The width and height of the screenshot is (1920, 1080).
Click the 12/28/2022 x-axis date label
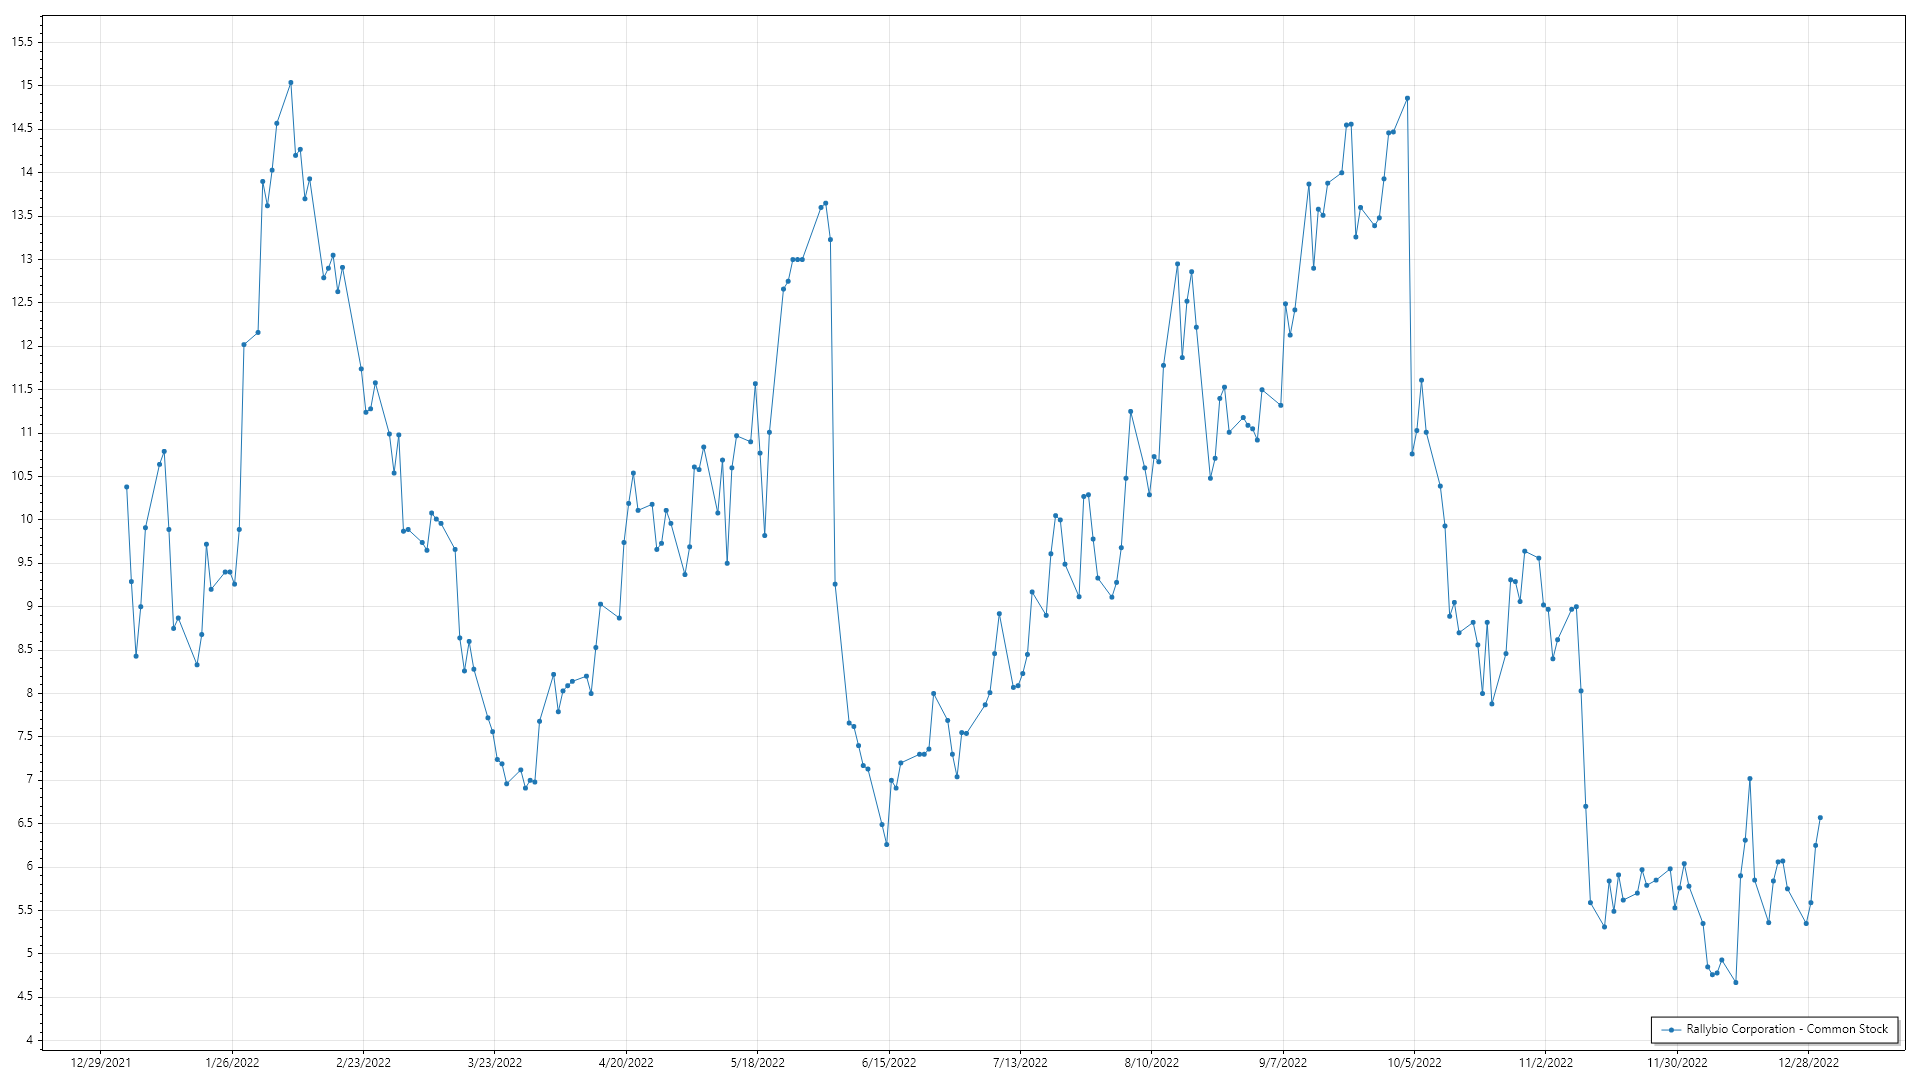point(1808,1062)
